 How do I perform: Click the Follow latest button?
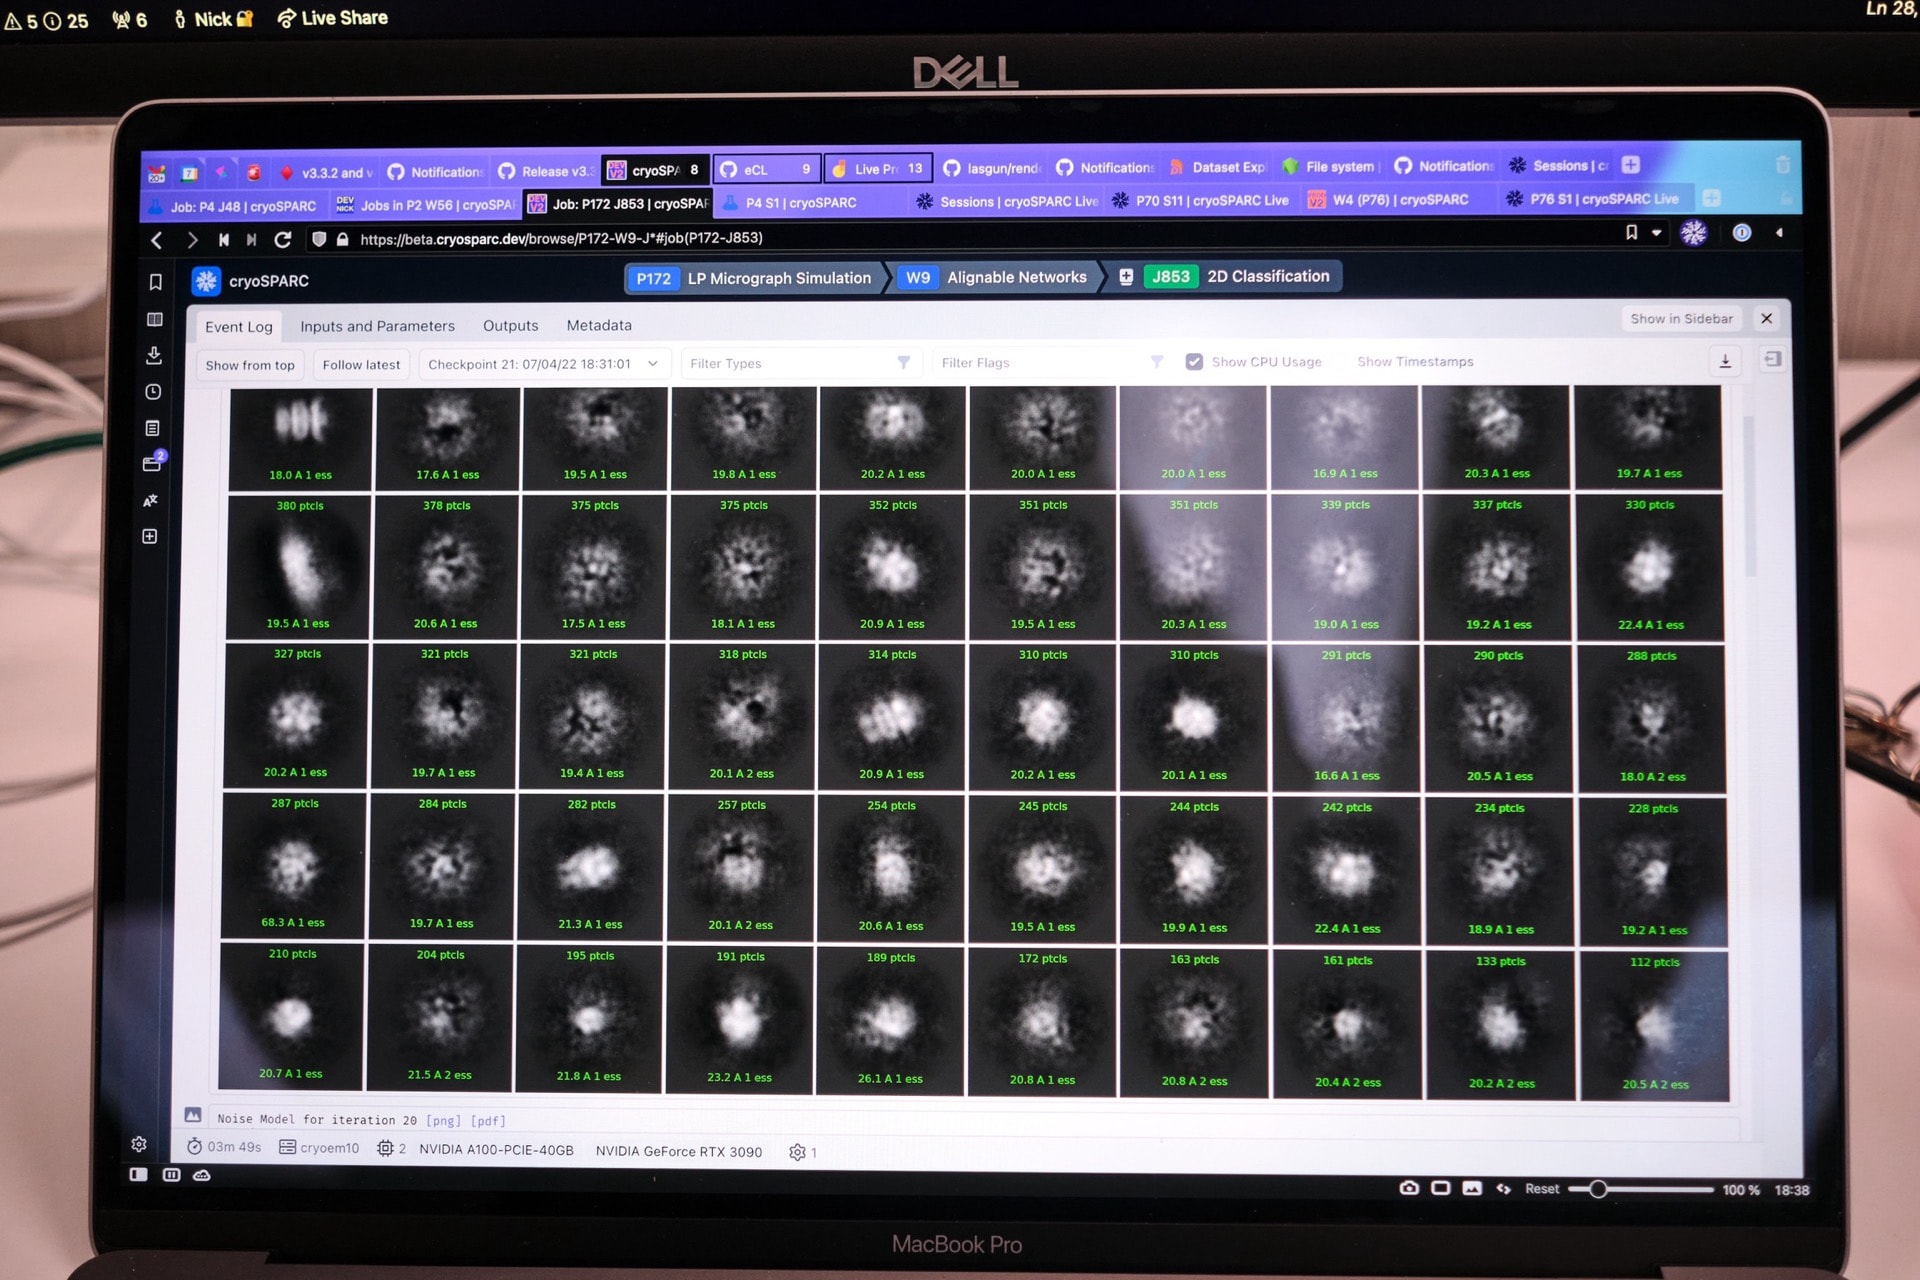(361, 365)
